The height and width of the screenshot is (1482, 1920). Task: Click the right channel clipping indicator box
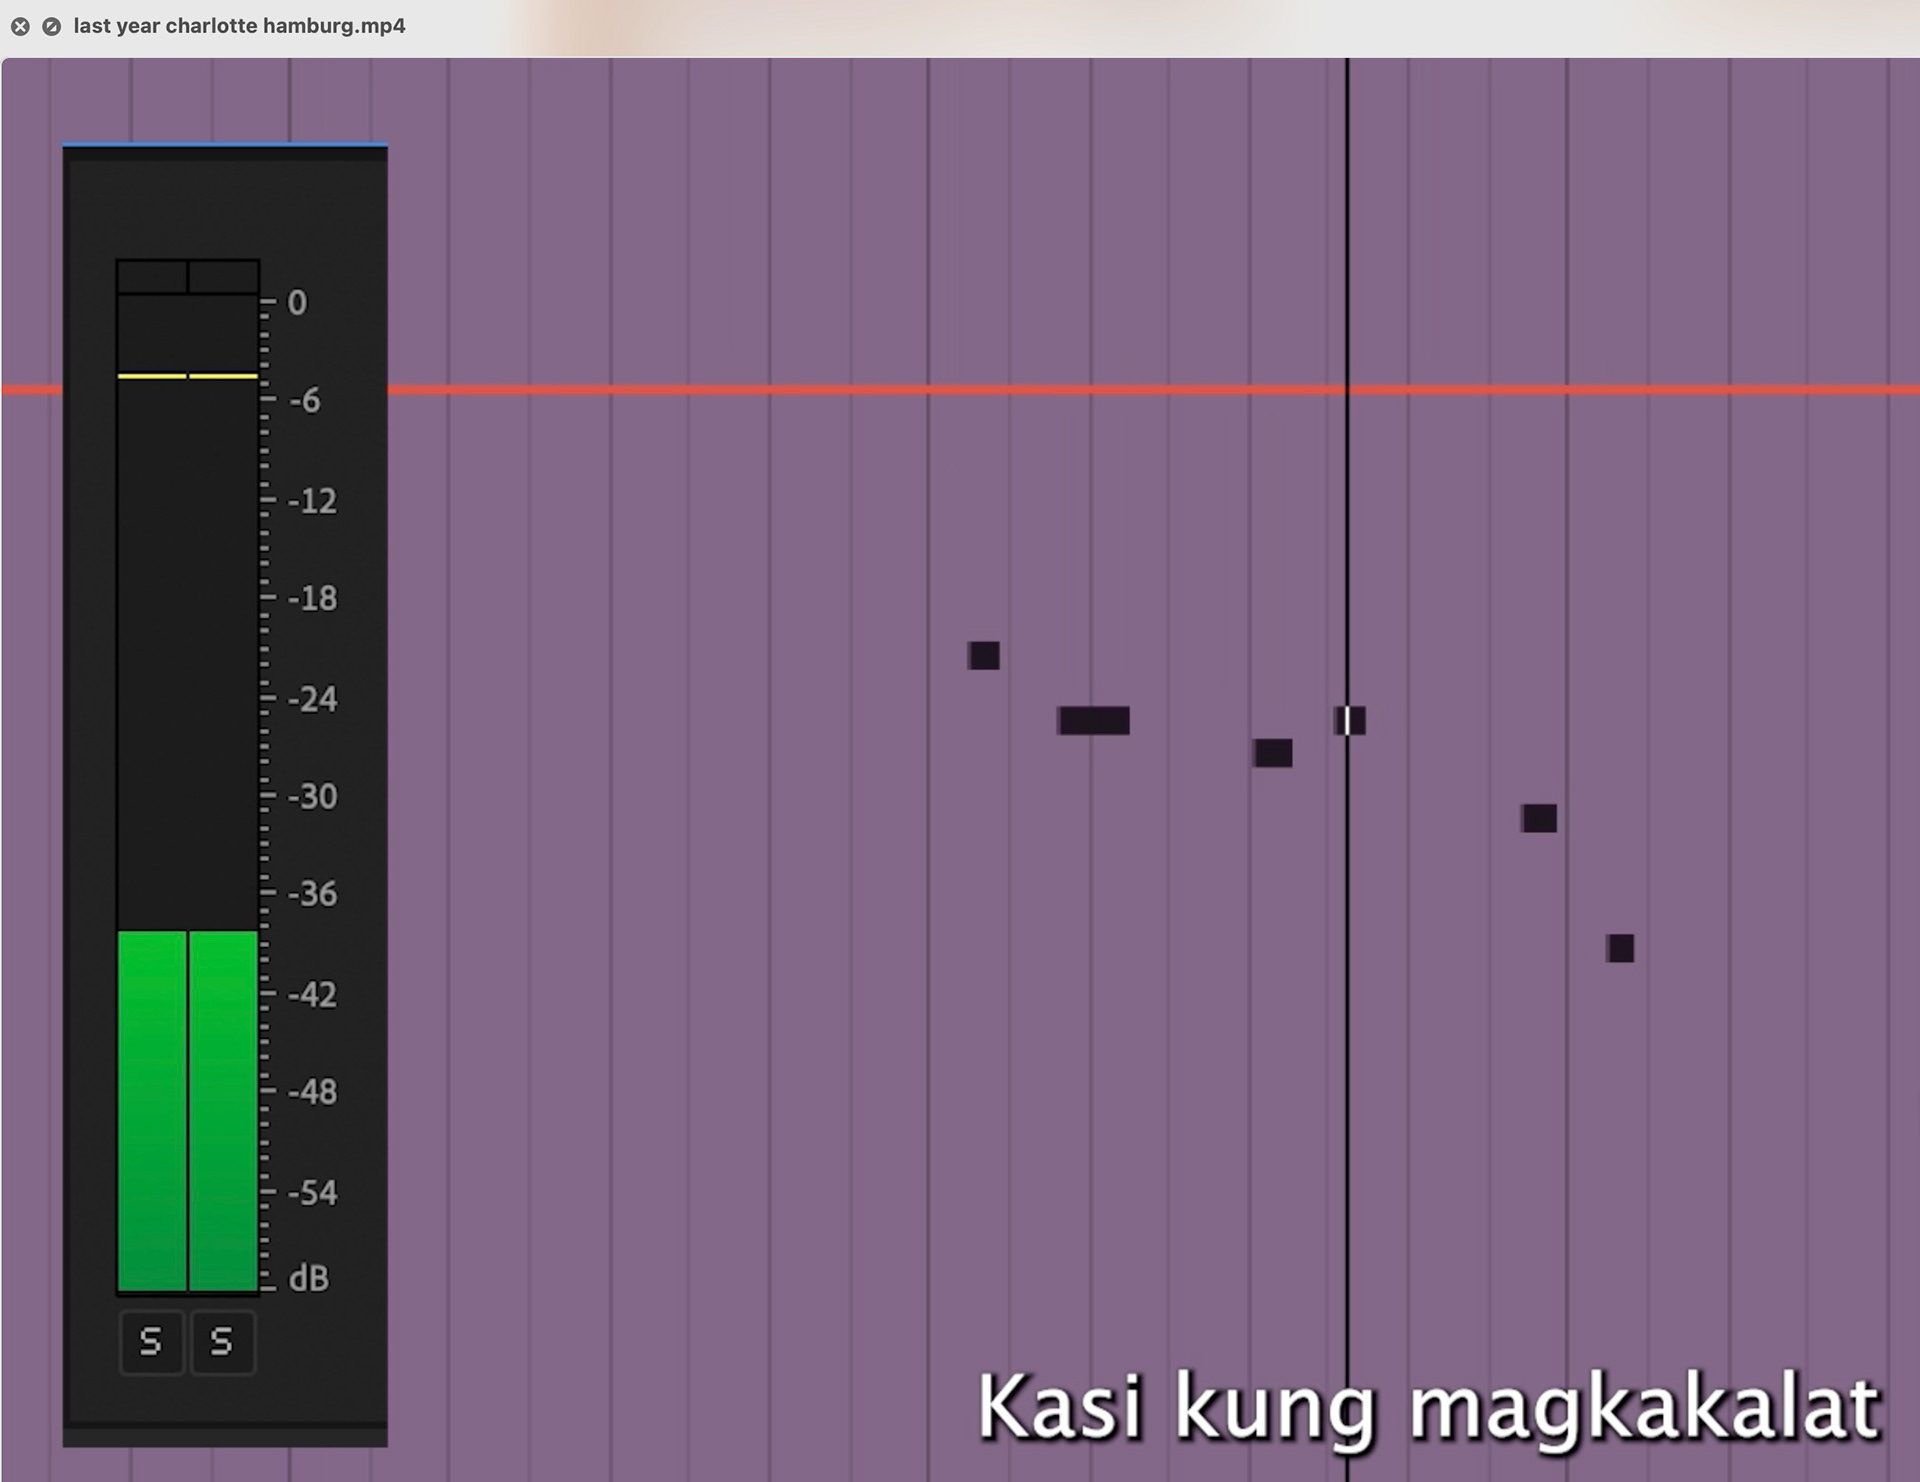pyautogui.click(x=224, y=276)
